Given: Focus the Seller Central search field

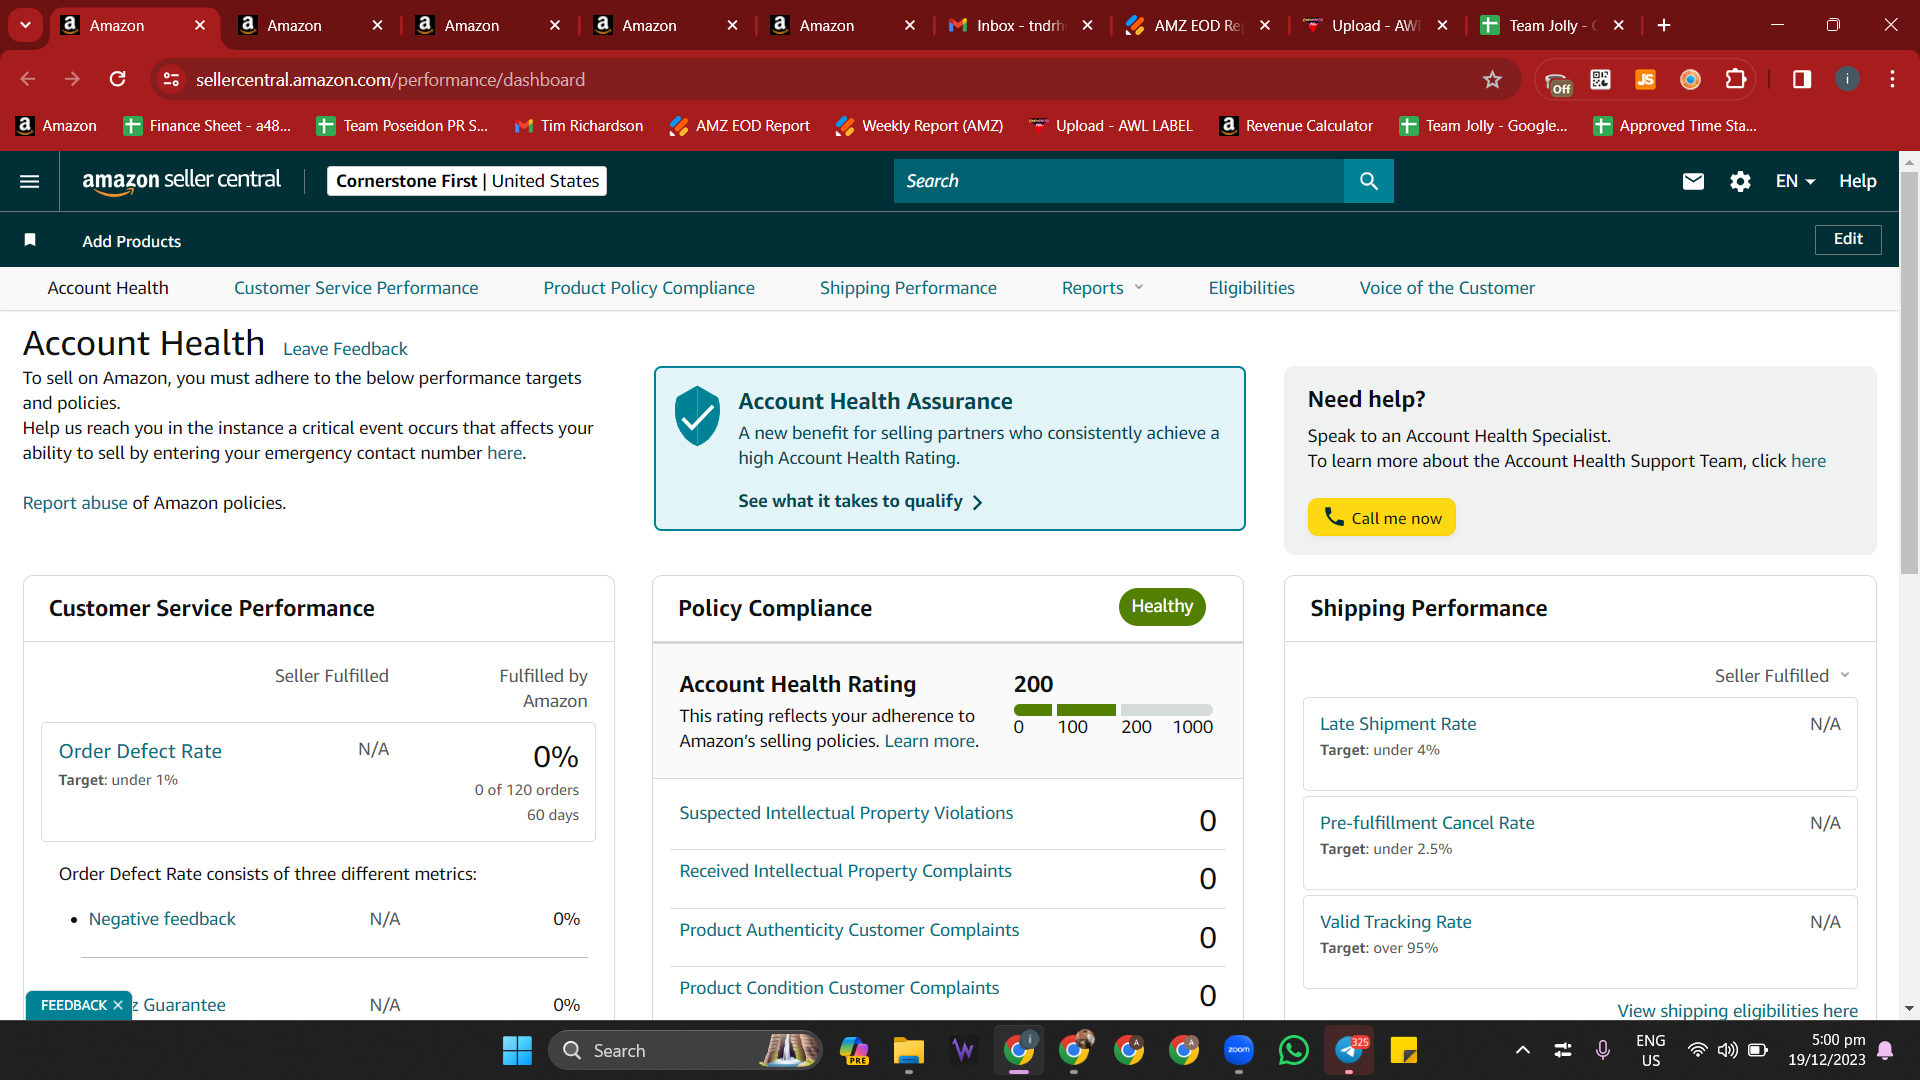Looking at the screenshot, I should click(1119, 181).
